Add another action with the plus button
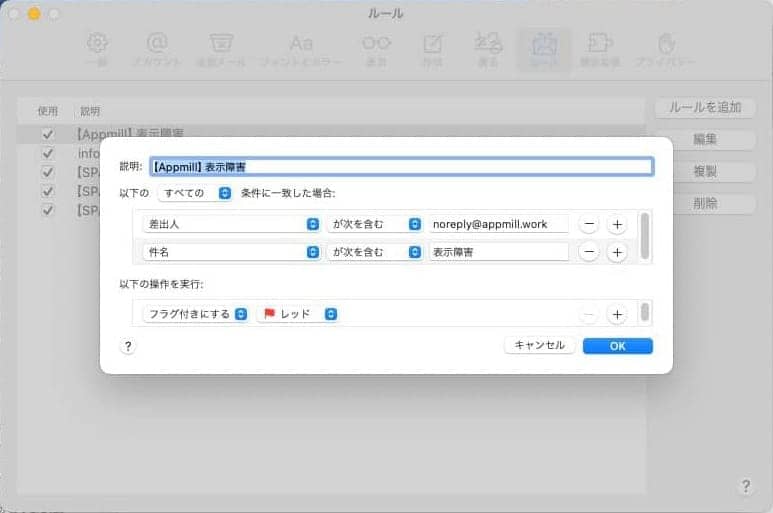The image size is (773, 513). [617, 314]
